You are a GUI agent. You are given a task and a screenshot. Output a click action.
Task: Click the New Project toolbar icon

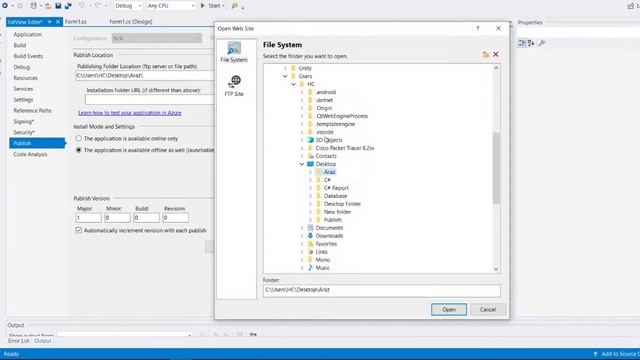[x=33, y=6]
